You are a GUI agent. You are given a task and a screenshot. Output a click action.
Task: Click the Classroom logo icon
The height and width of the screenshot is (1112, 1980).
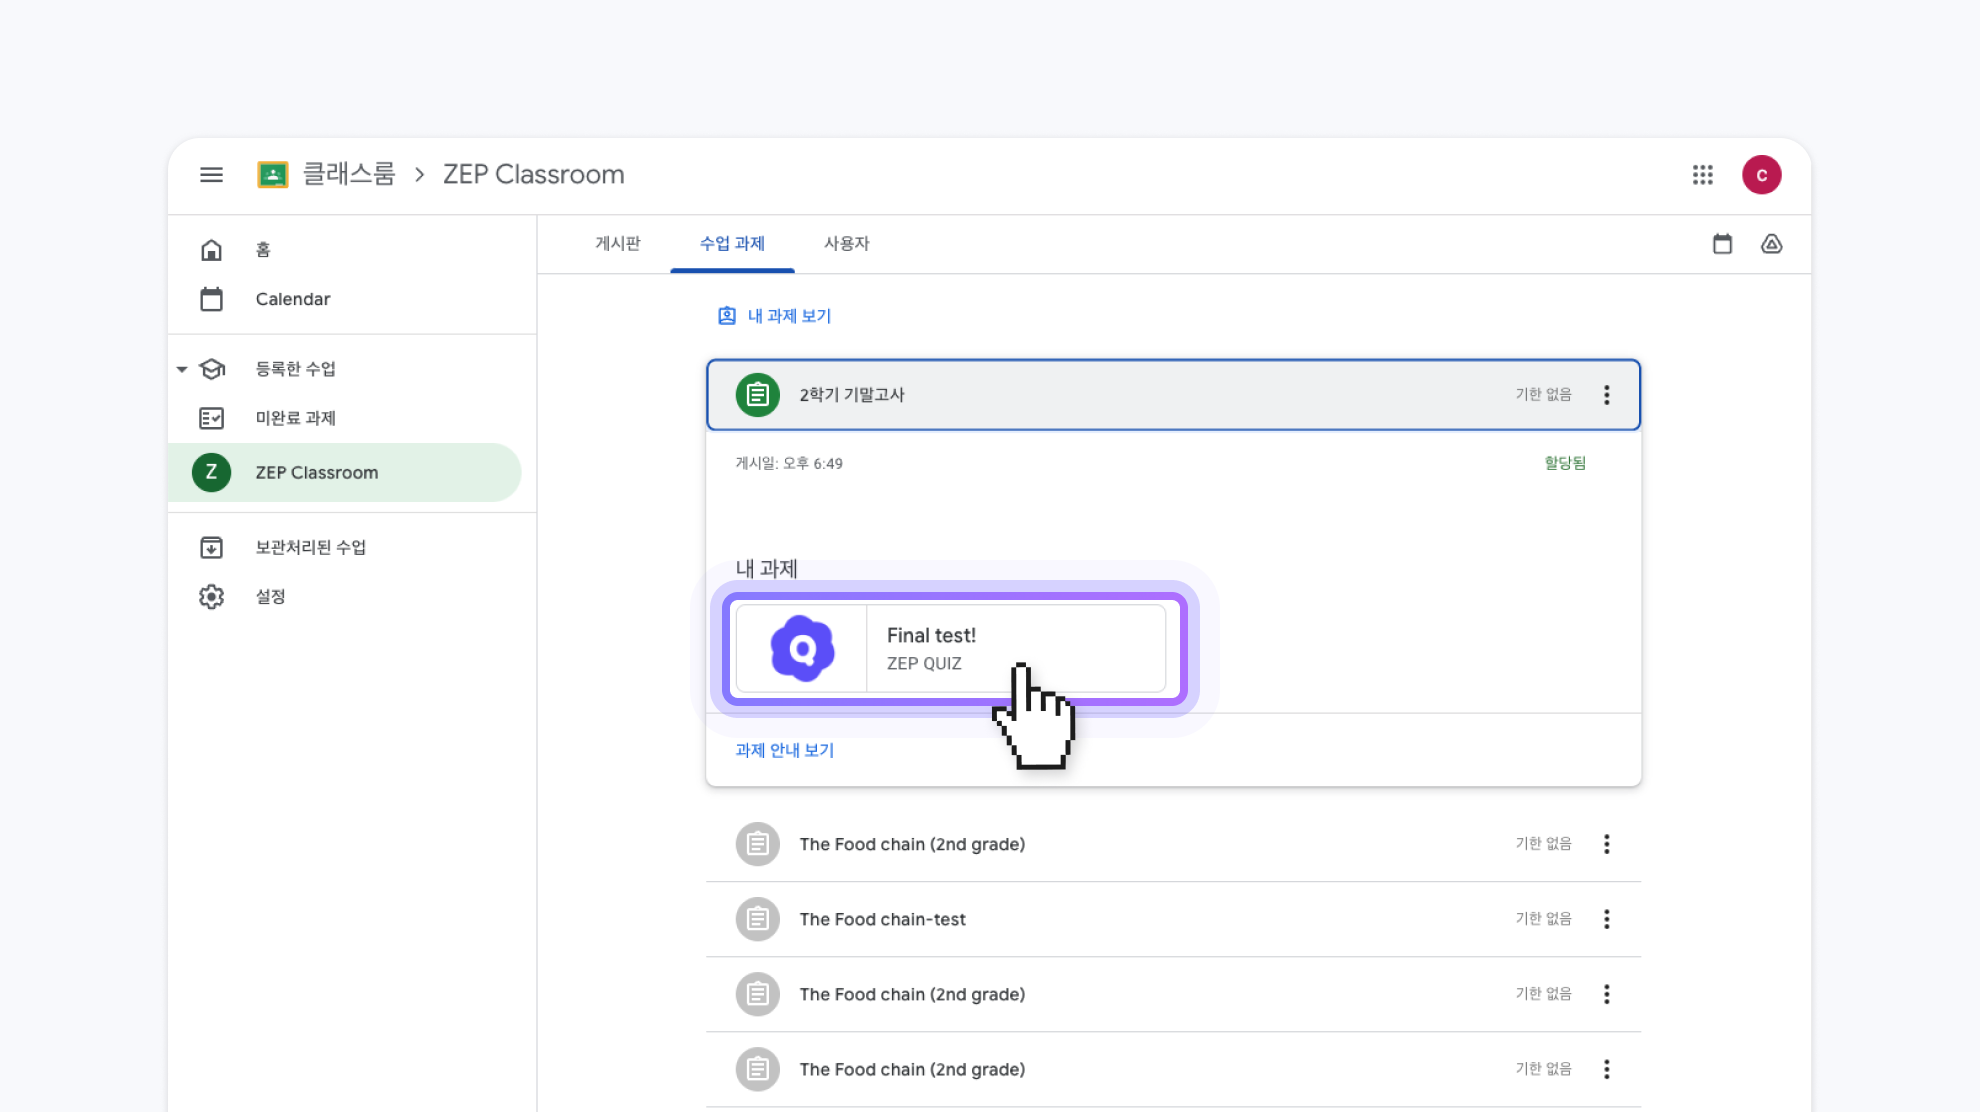tap(272, 175)
